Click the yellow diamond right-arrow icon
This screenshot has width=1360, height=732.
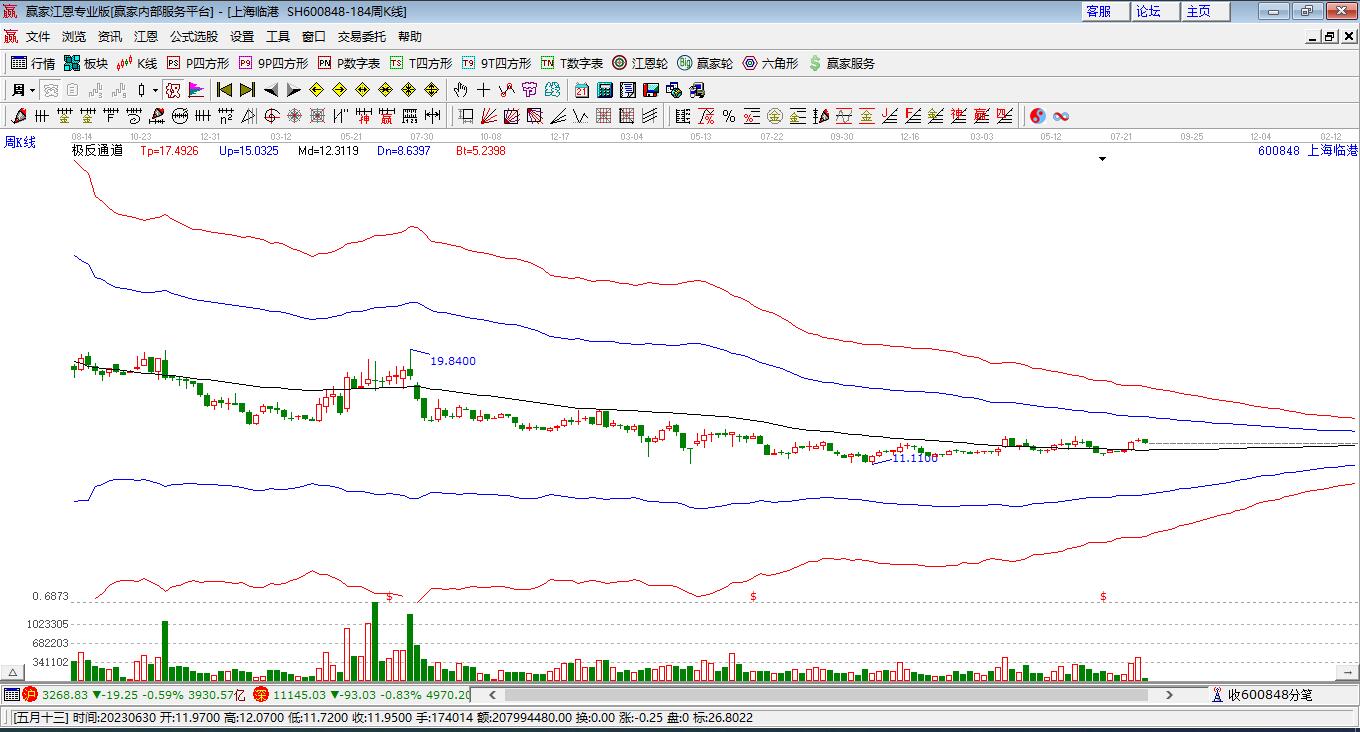(340, 90)
